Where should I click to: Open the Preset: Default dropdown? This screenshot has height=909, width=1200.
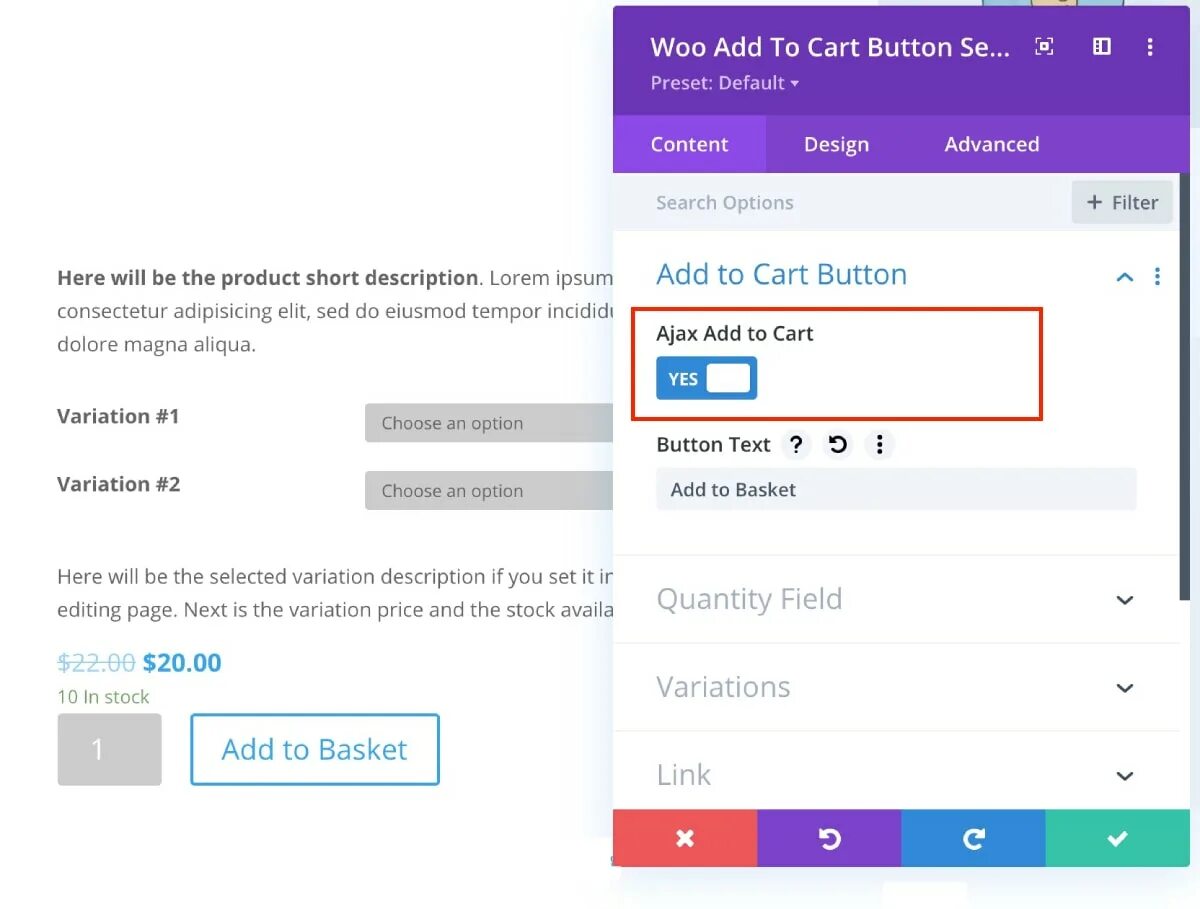(x=725, y=83)
